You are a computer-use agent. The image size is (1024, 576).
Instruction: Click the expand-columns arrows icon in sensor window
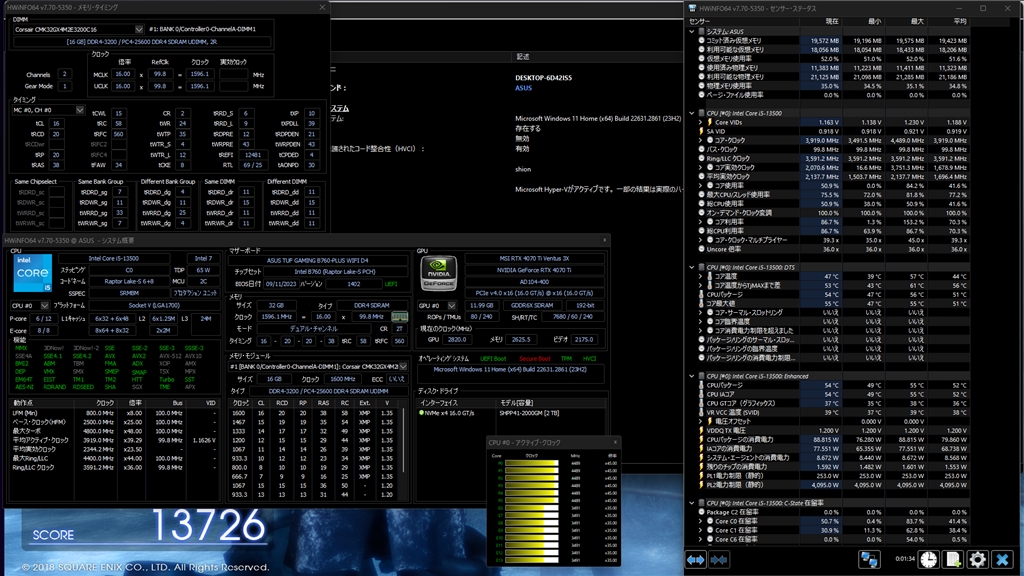click(696, 560)
